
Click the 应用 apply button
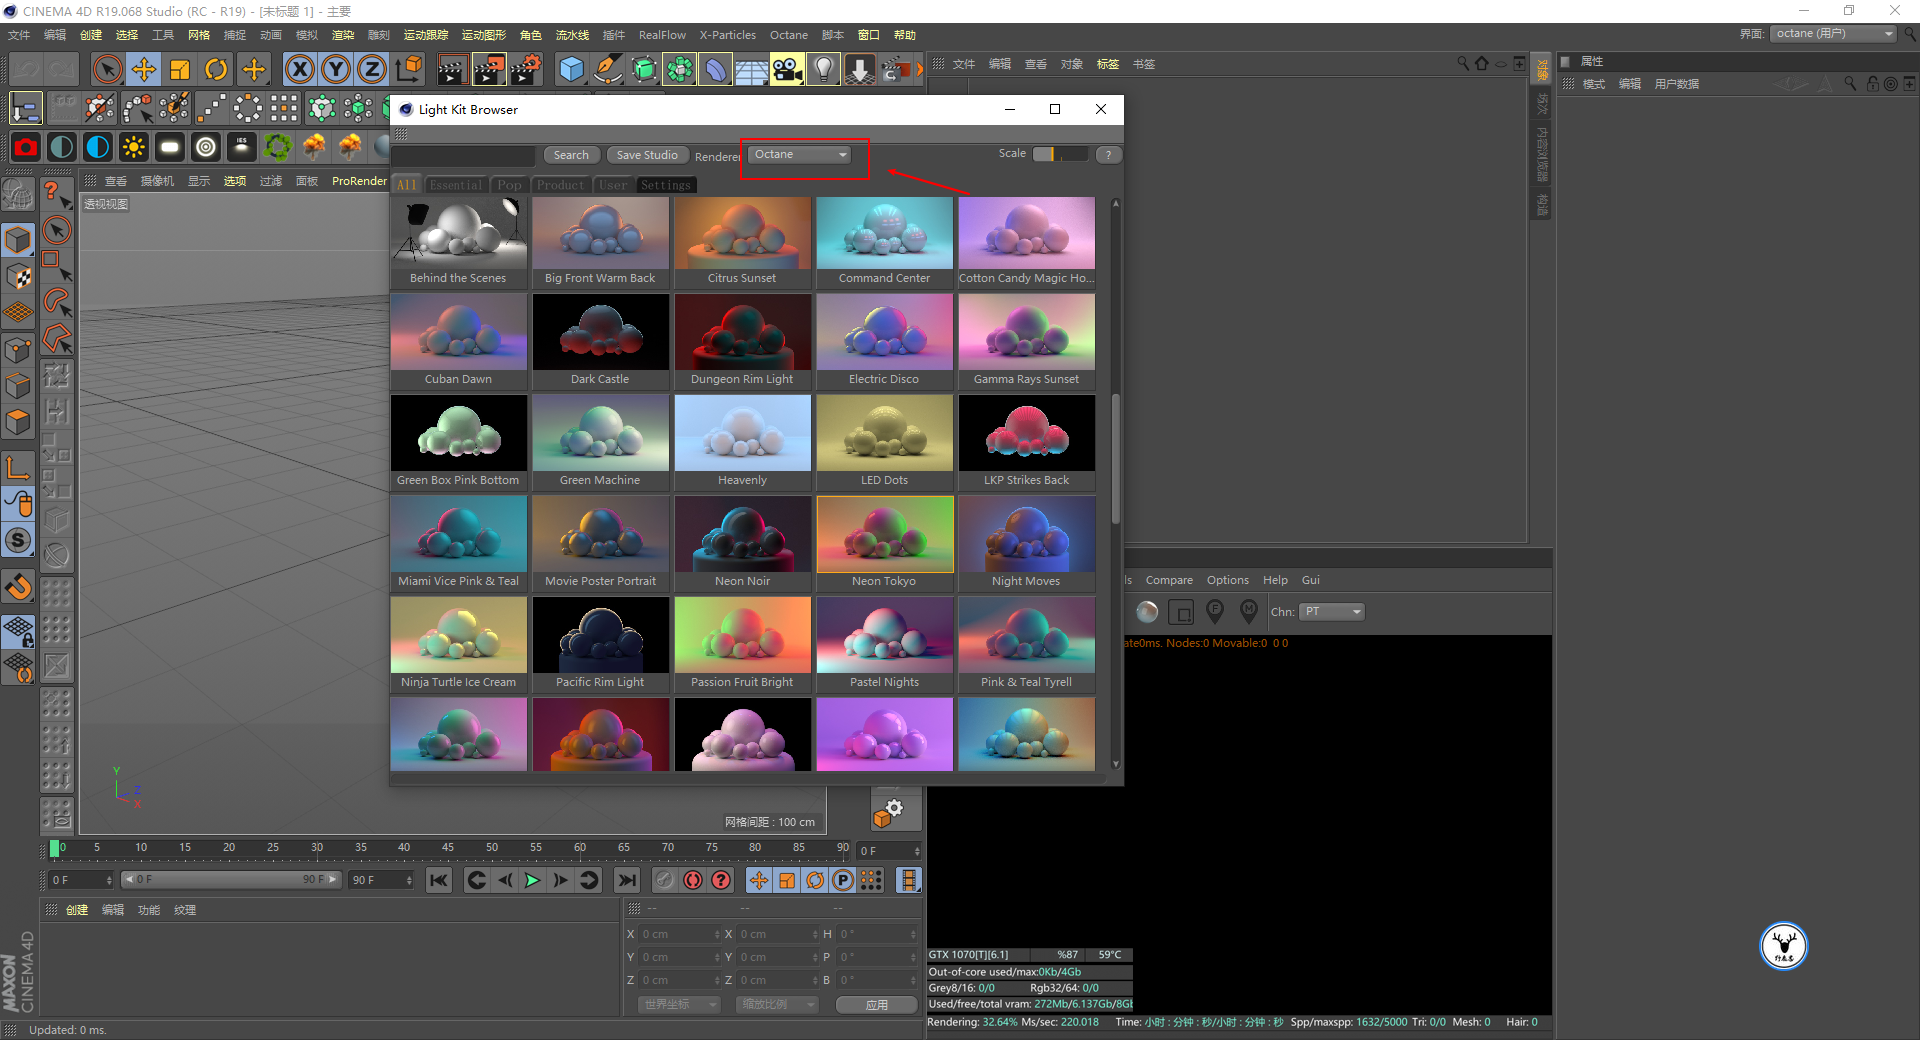click(877, 1004)
